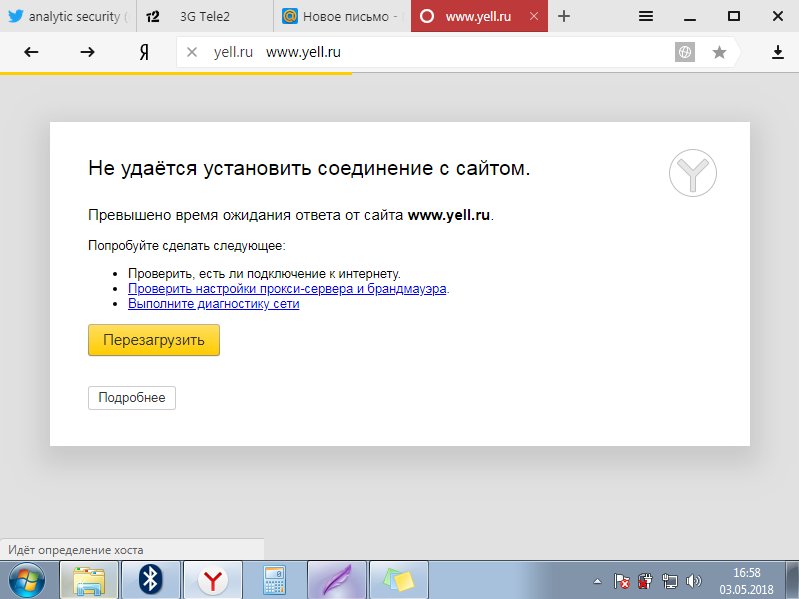Click the text Попробуйте сделать следующее
This screenshot has height=599, width=799.
pos(187,246)
